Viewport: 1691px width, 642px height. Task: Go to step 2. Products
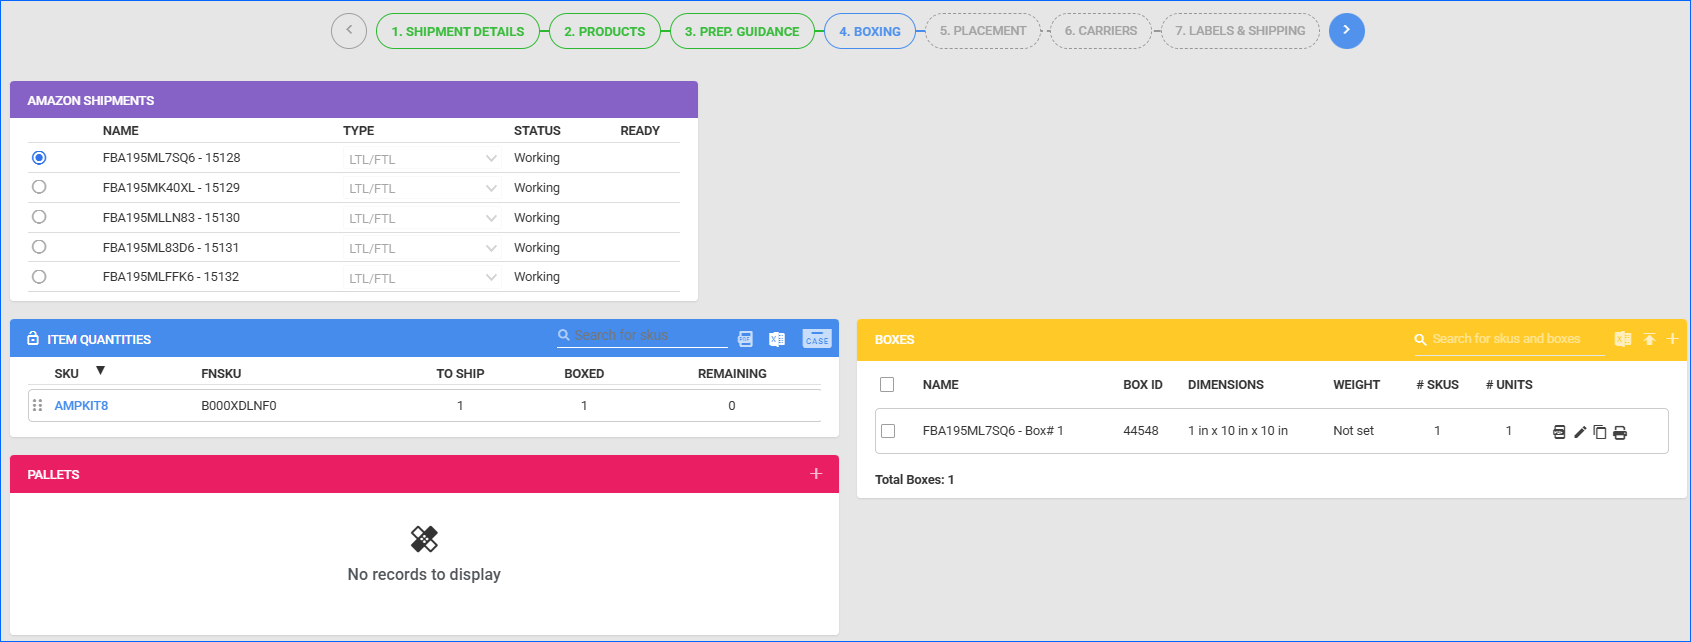click(604, 31)
